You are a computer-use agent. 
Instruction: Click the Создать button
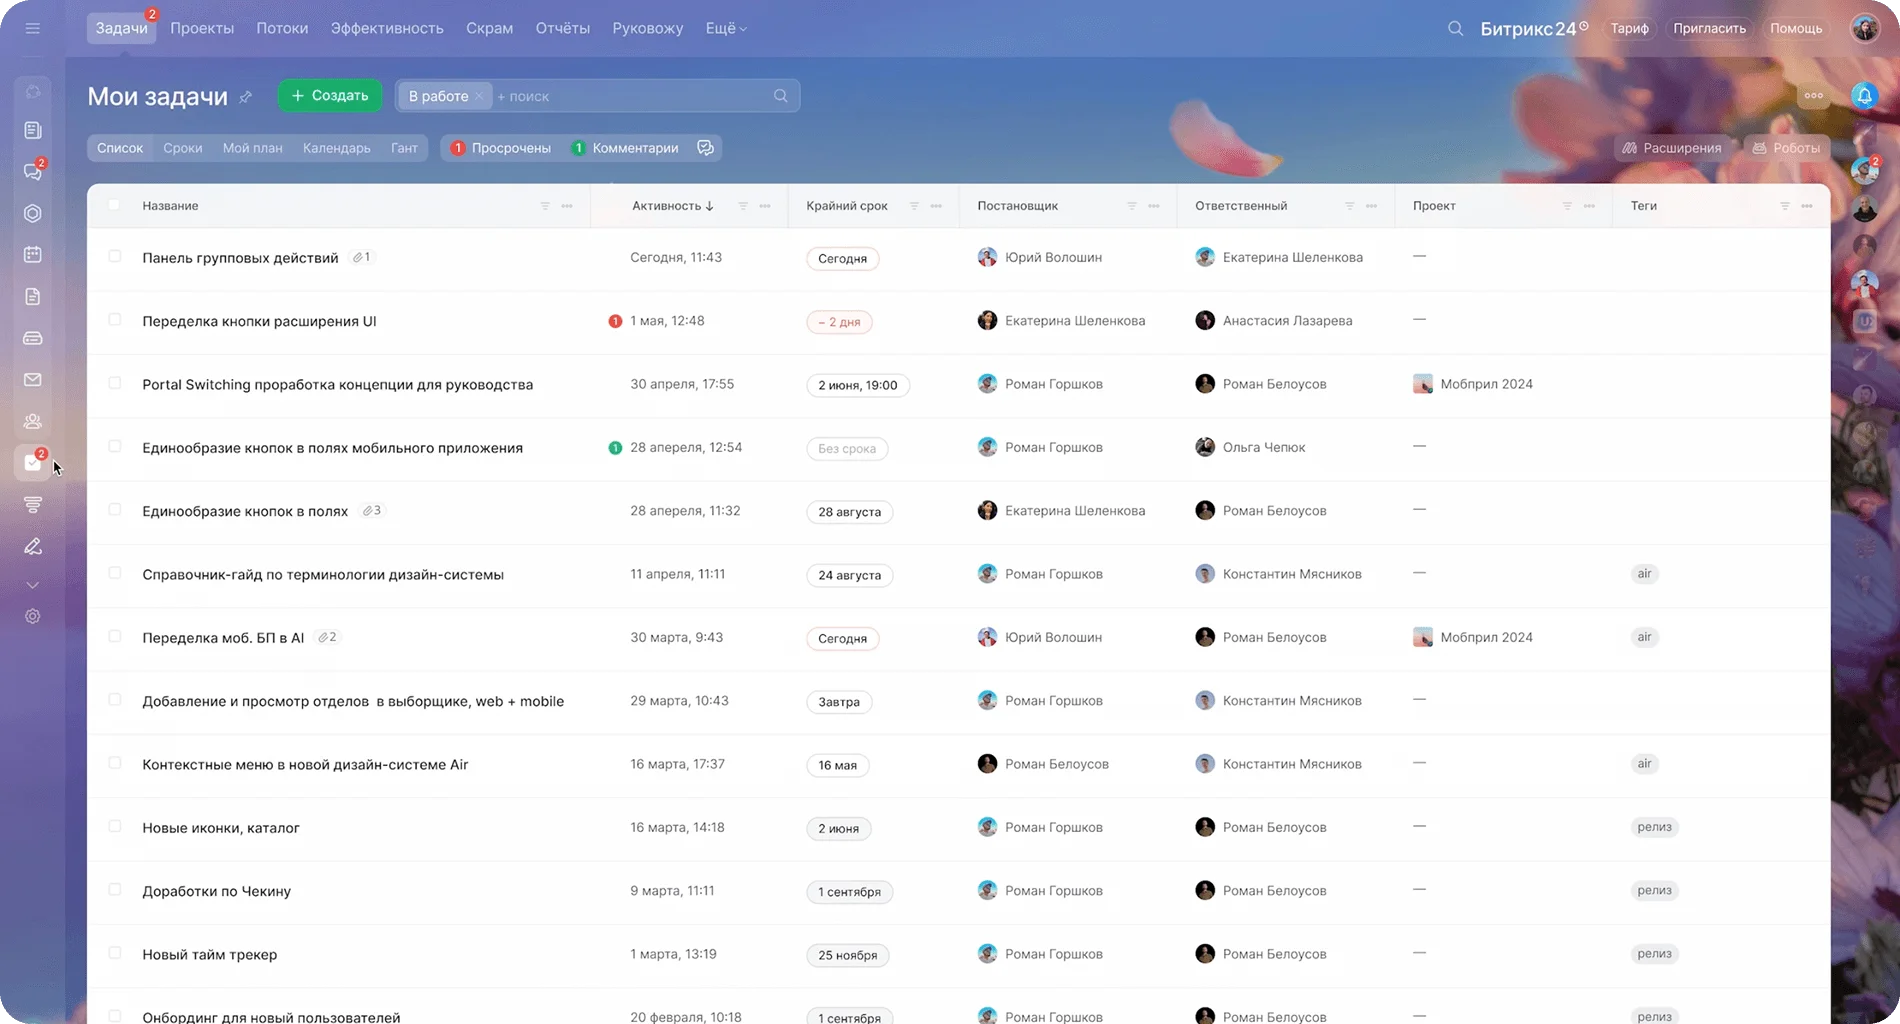pos(330,96)
